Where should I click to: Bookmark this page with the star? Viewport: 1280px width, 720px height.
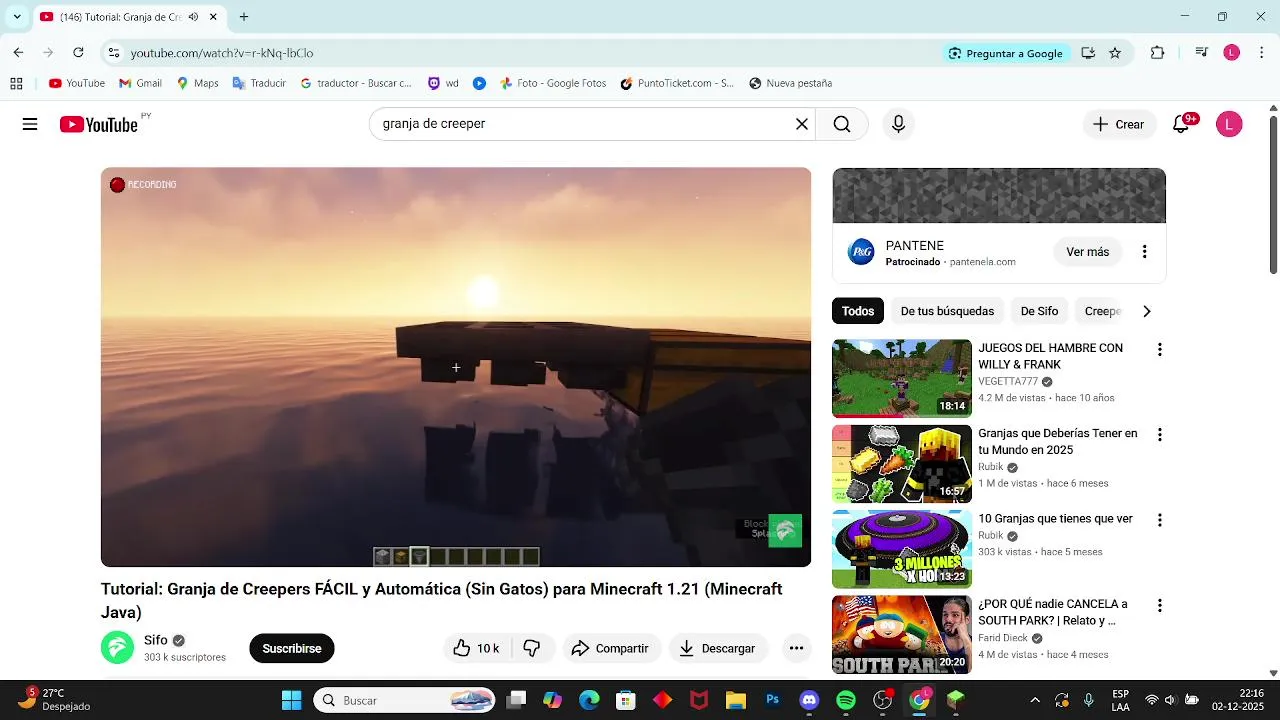(x=1115, y=53)
